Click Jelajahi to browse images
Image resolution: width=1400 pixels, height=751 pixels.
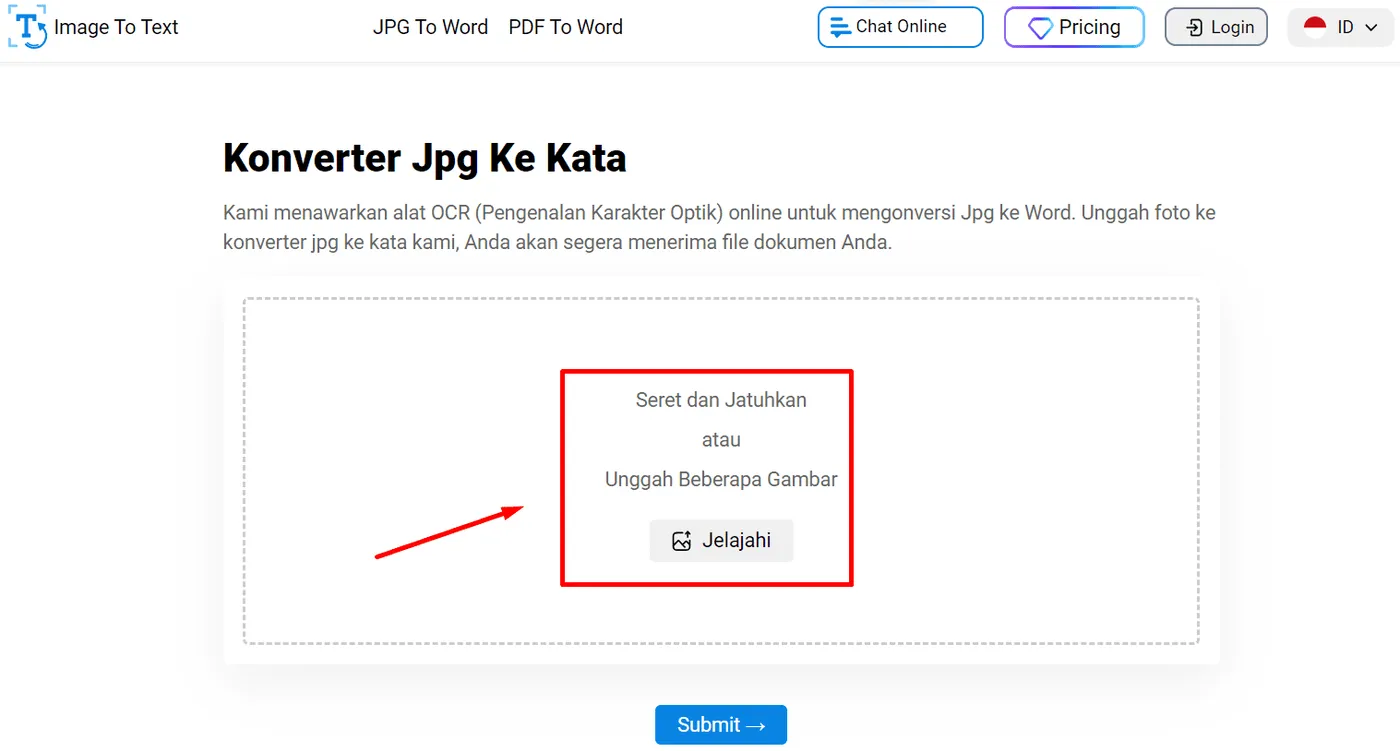pyautogui.click(x=721, y=541)
